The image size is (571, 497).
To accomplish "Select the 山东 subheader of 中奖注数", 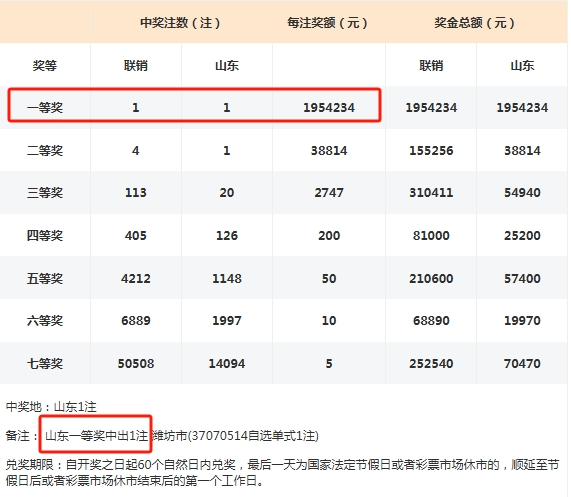I will point(227,66).
